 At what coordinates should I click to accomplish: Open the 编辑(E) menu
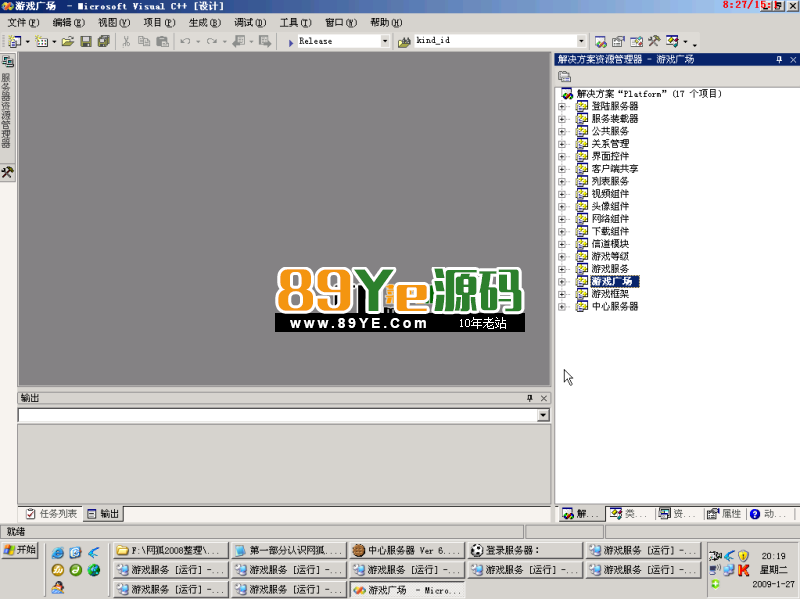[68, 23]
